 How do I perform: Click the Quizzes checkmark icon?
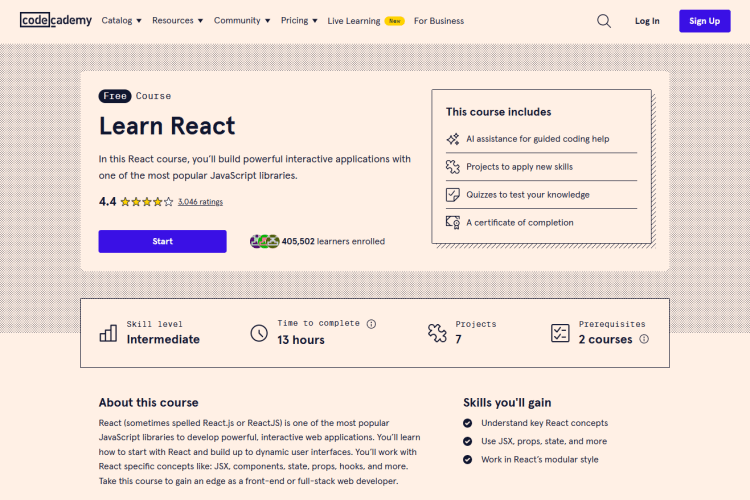pyautogui.click(x=452, y=195)
